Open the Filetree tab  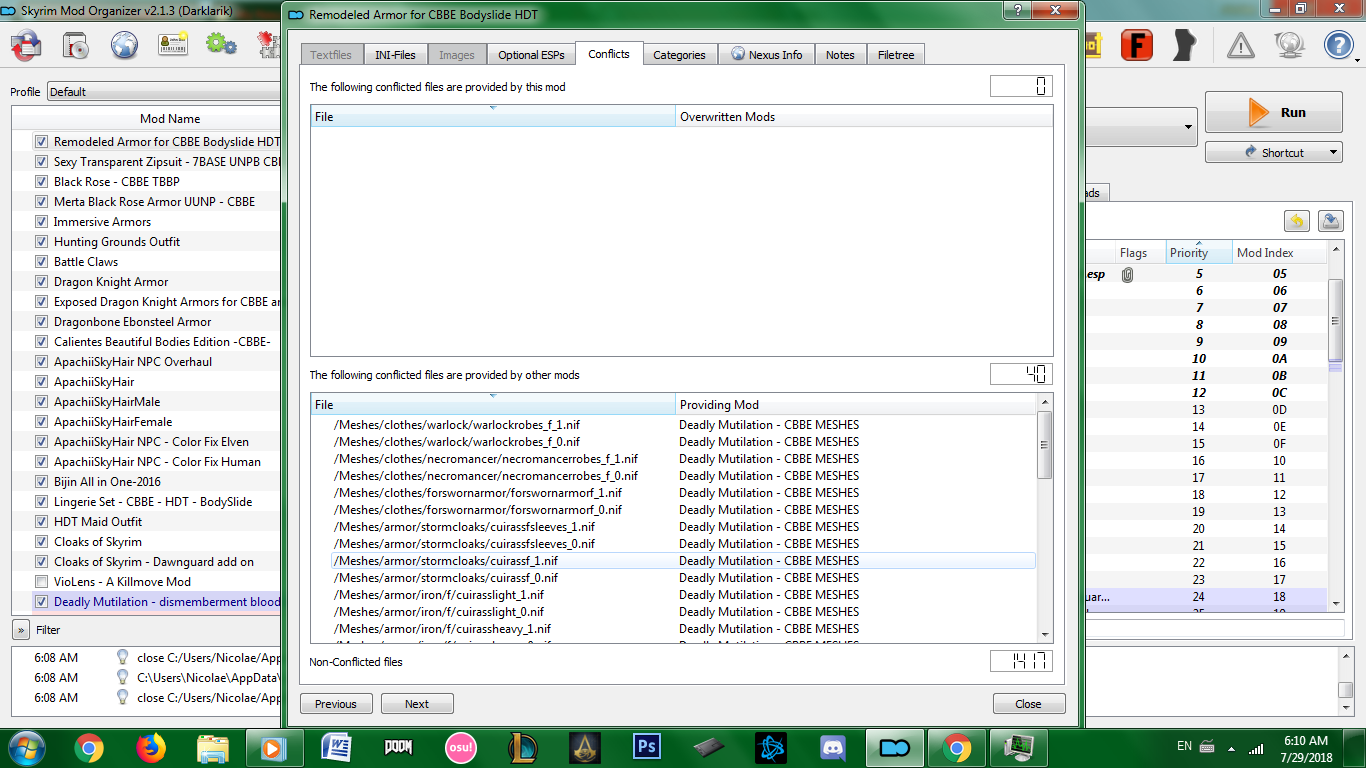tap(896, 55)
